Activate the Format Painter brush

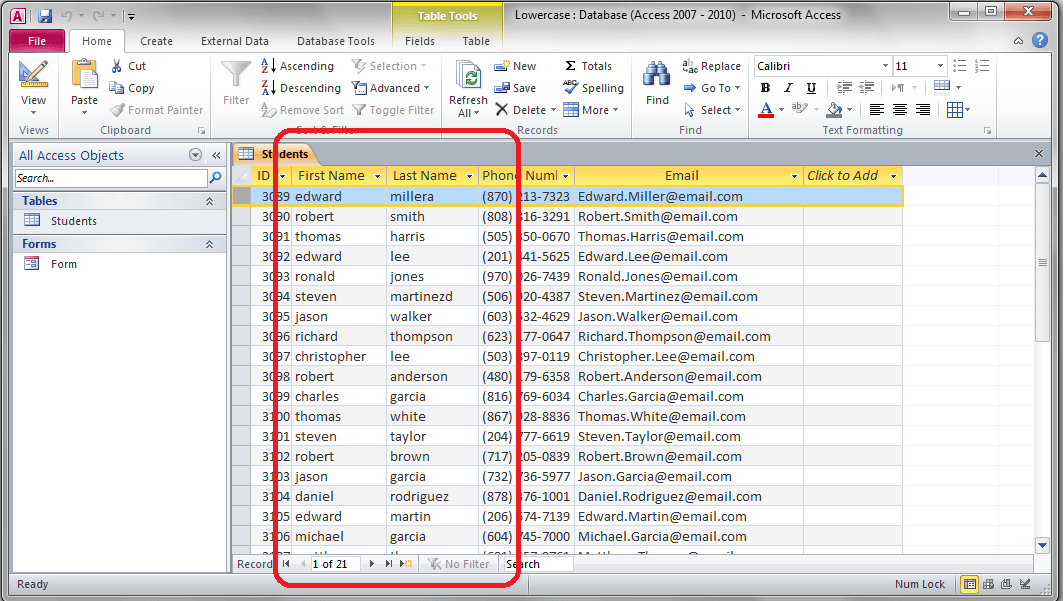coord(156,110)
